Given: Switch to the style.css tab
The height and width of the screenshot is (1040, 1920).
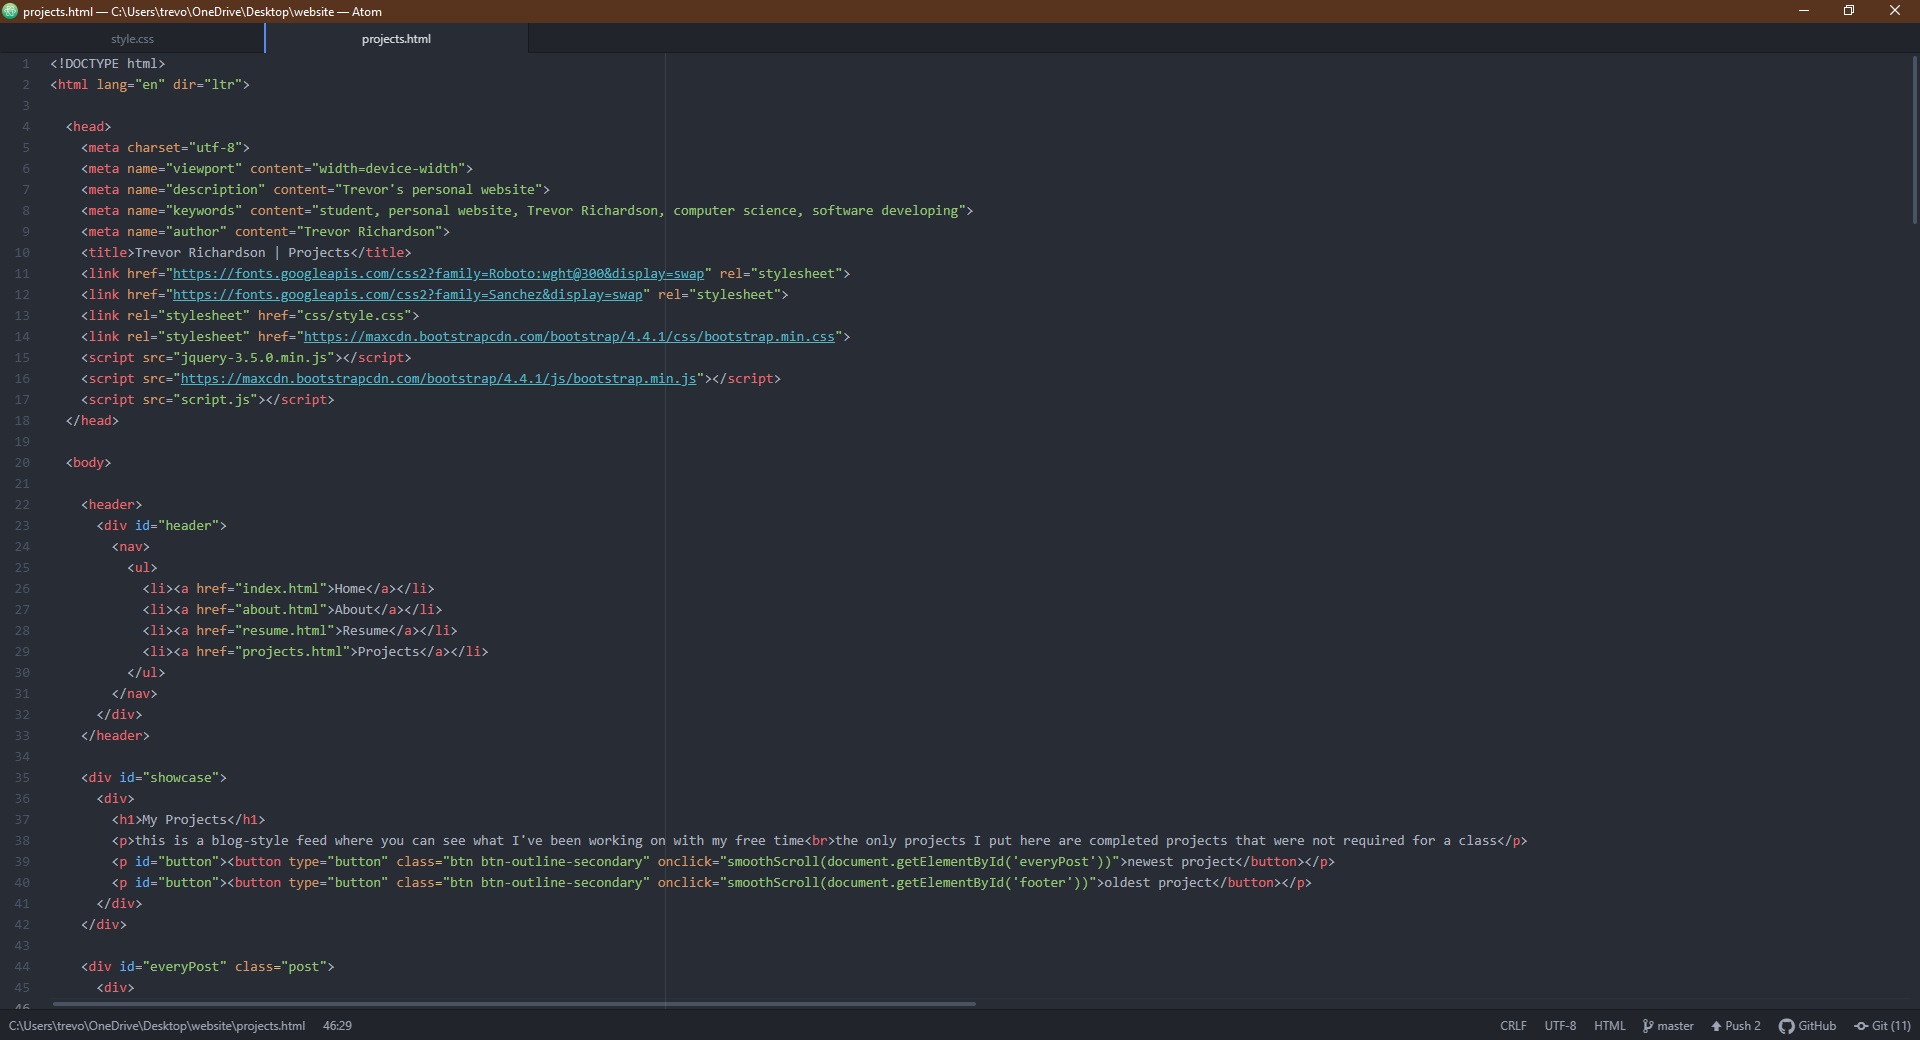Looking at the screenshot, I should click(x=132, y=39).
